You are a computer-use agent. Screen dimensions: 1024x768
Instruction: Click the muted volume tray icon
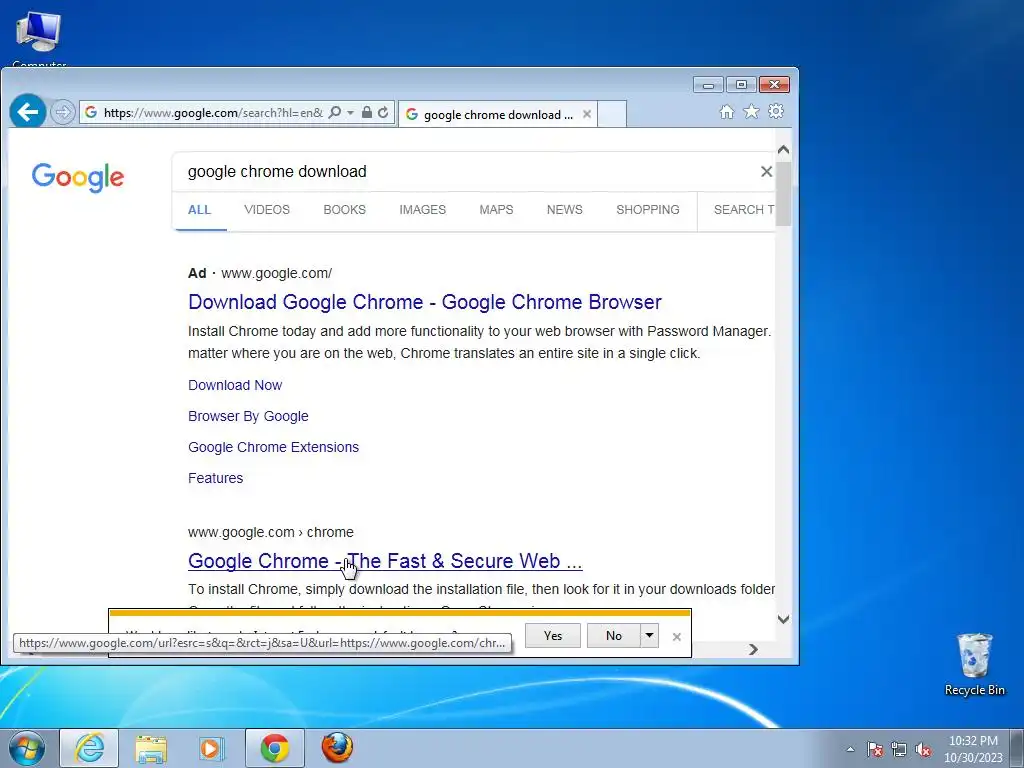(x=923, y=749)
